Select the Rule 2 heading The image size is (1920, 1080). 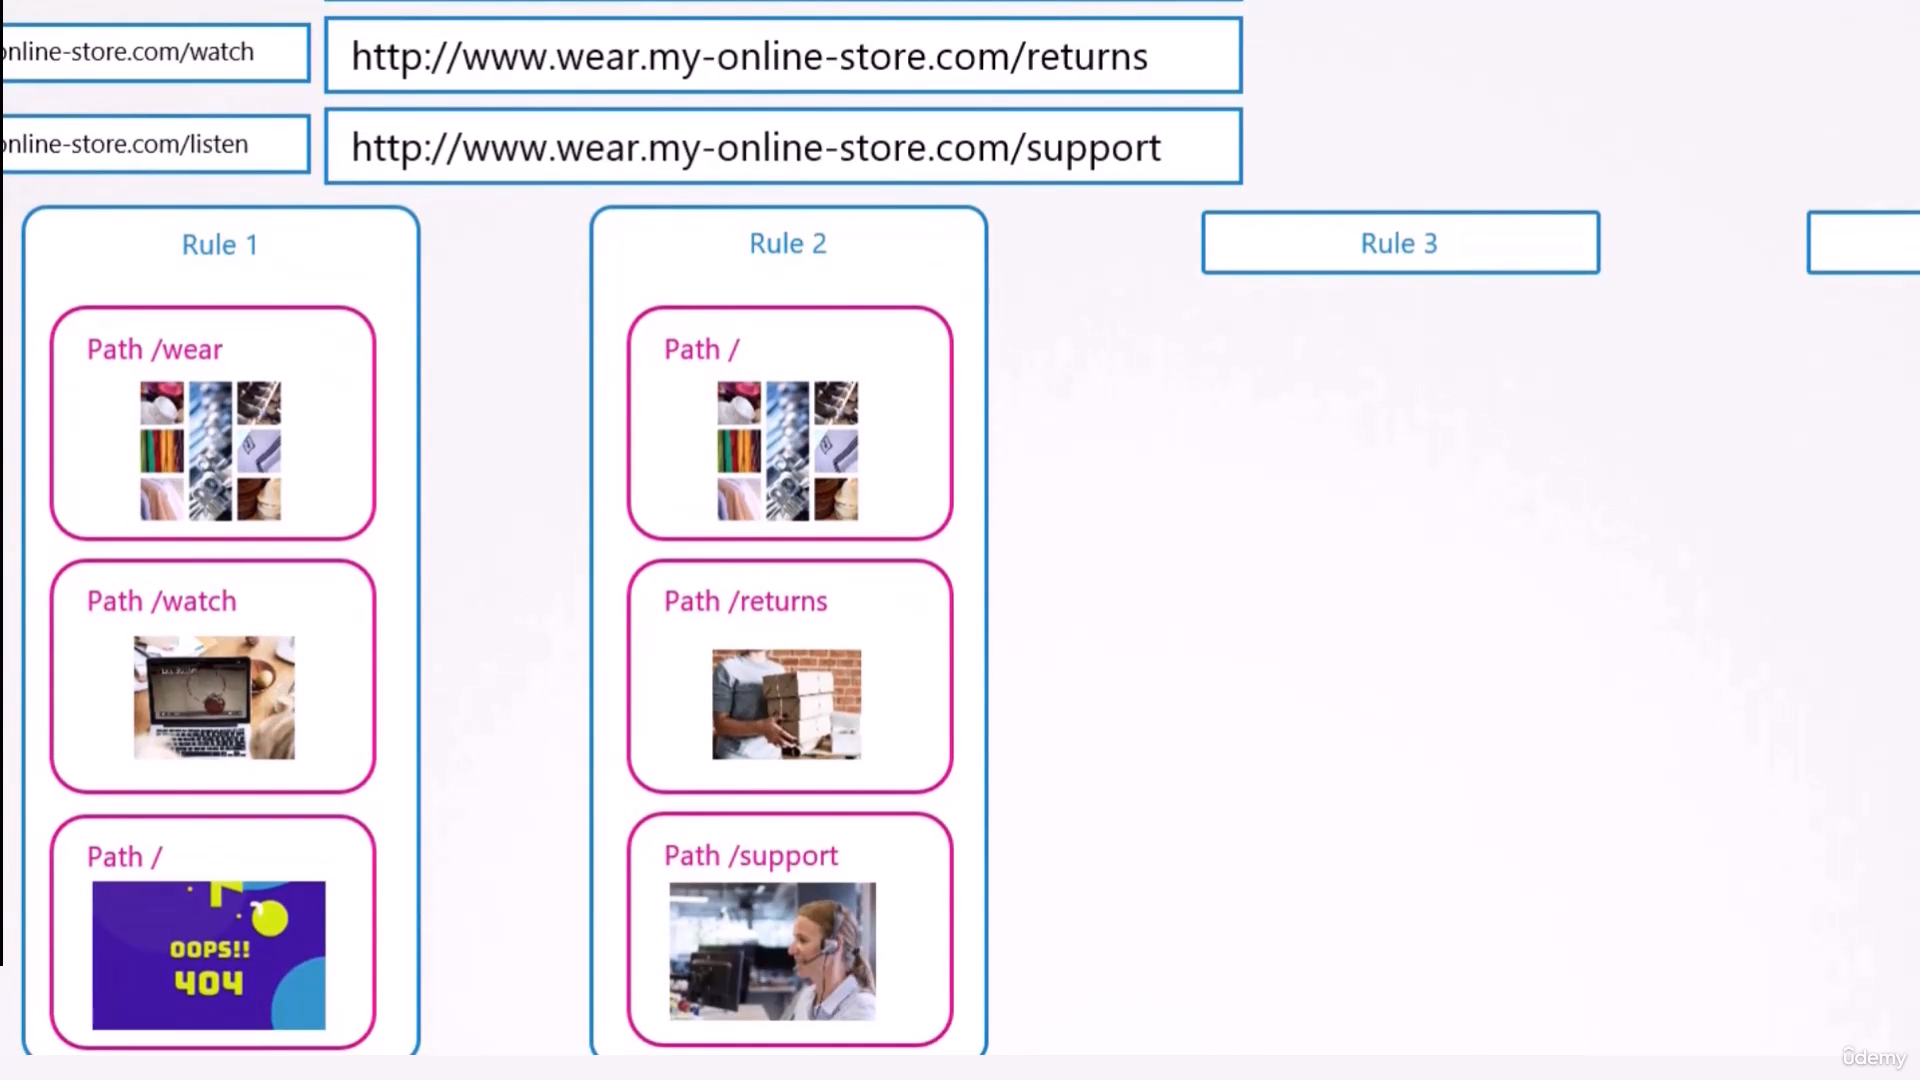[x=788, y=244]
